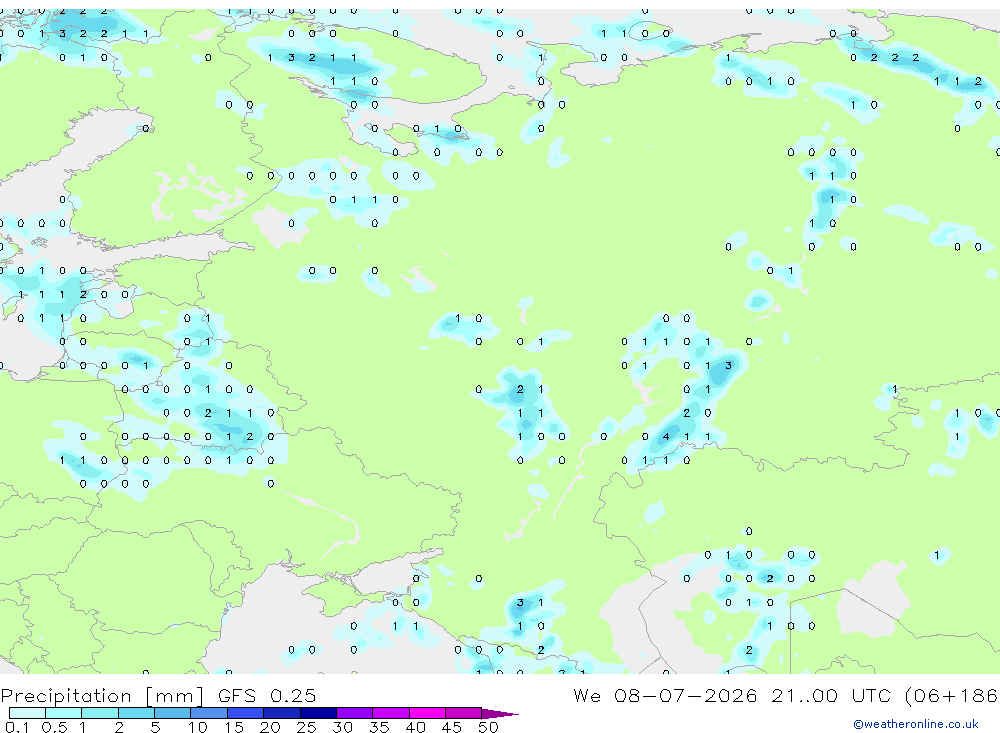Click the weatheronline.co.uk copyright link
The width and height of the screenshot is (1000, 733).
[915, 724]
